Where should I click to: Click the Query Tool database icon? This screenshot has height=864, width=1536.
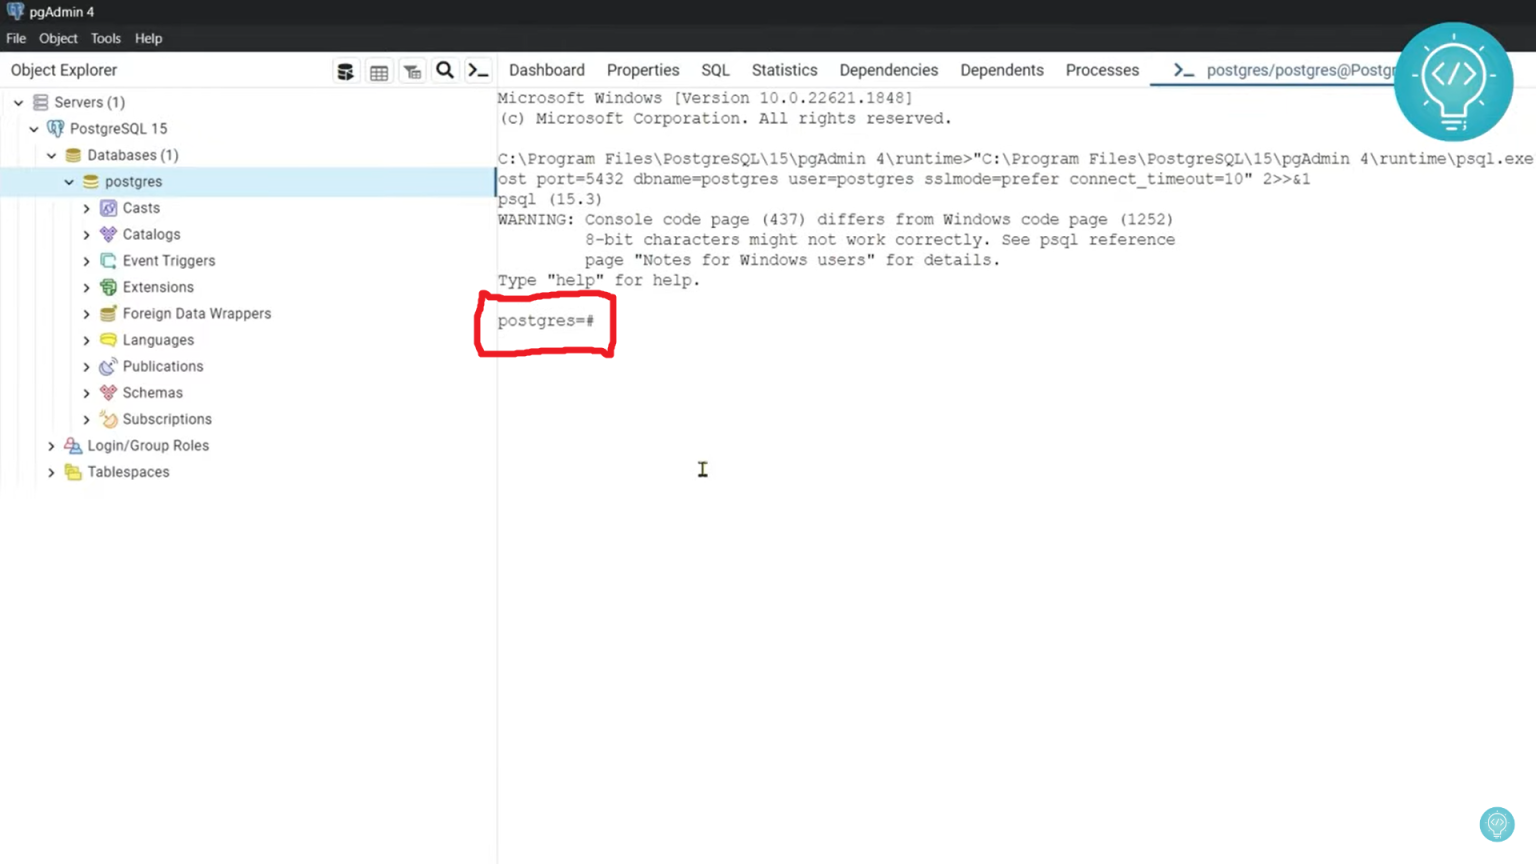click(345, 71)
